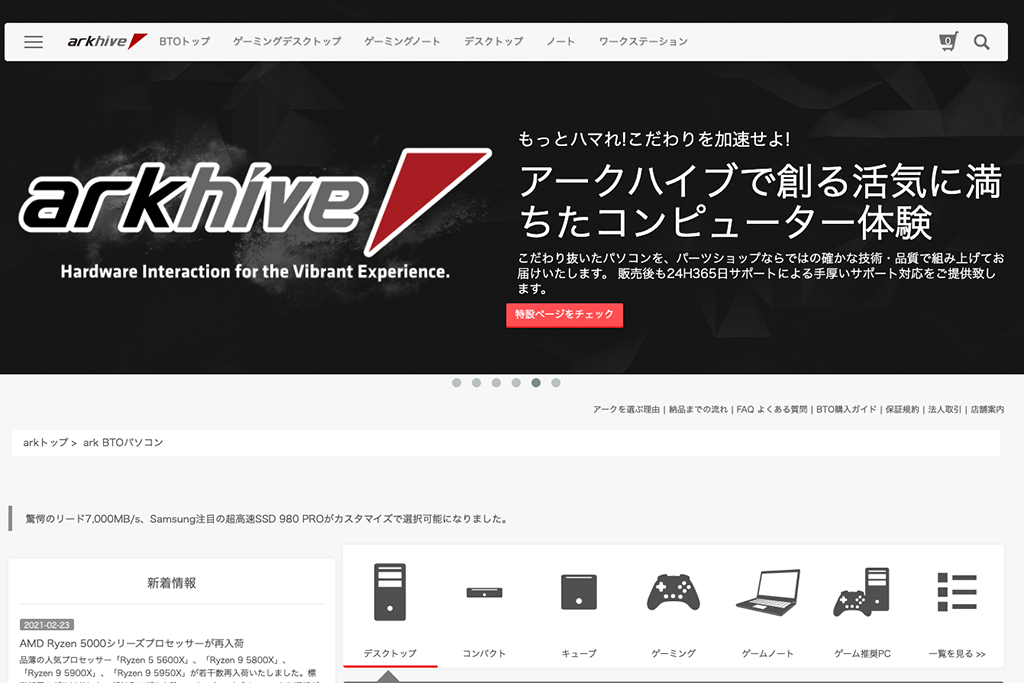
Task: Select the キューブ PC icon
Action: pyautogui.click(x=579, y=592)
